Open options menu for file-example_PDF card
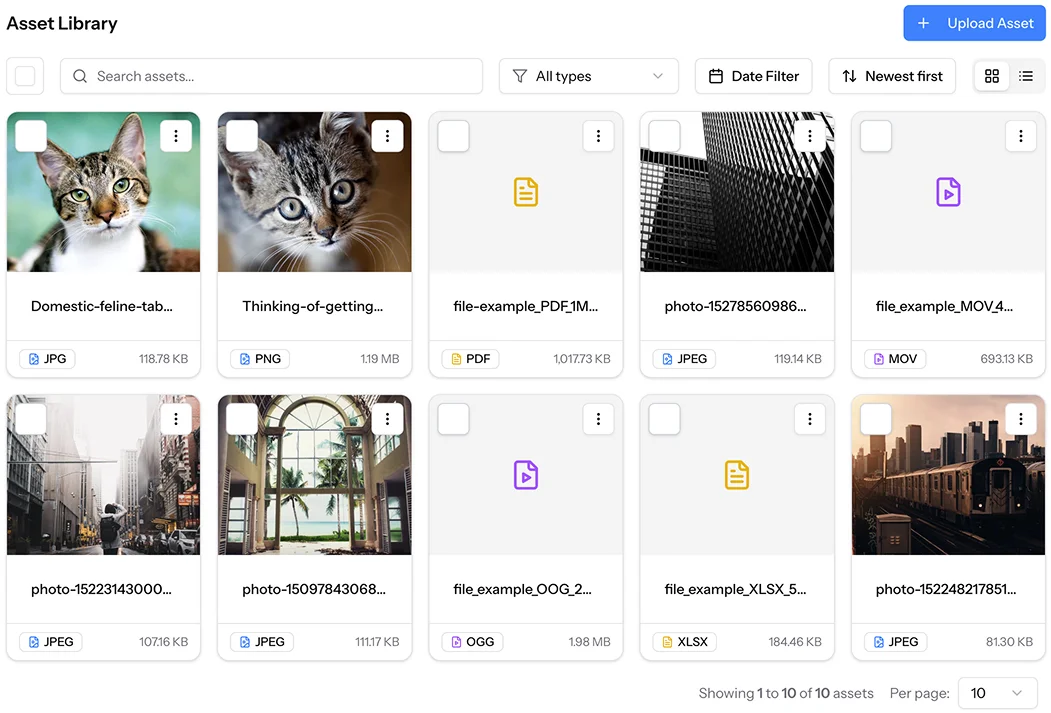This screenshot has height=713, width=1051. coord(599,136)
